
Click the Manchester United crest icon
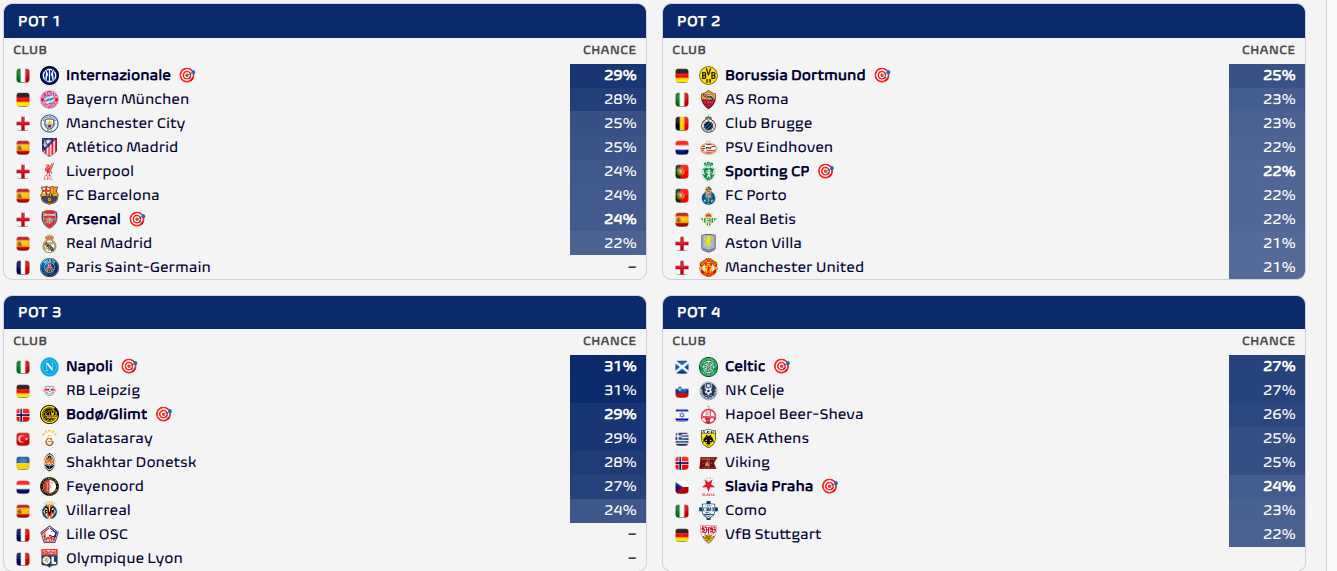coord(708,267)
